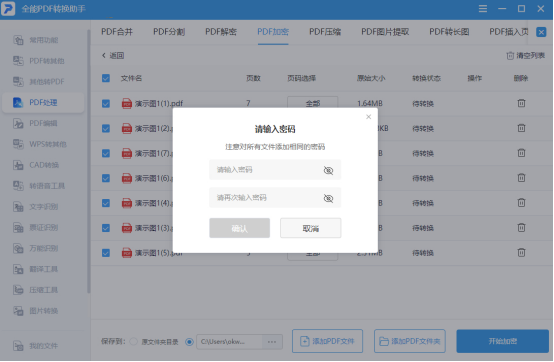Click trash icon for 演示图1(2) row
The image size is (554, 362).
(x=521, y=128)
